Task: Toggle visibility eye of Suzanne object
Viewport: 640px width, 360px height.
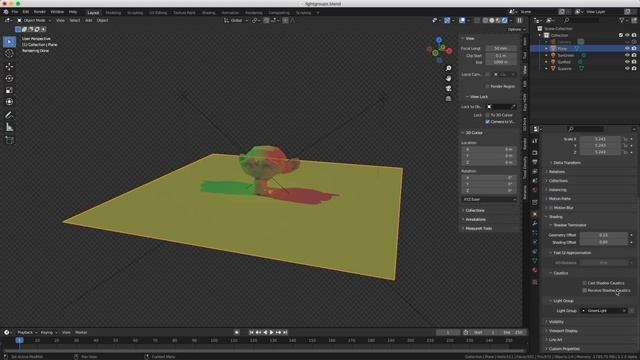Action: tap(627, 69)
